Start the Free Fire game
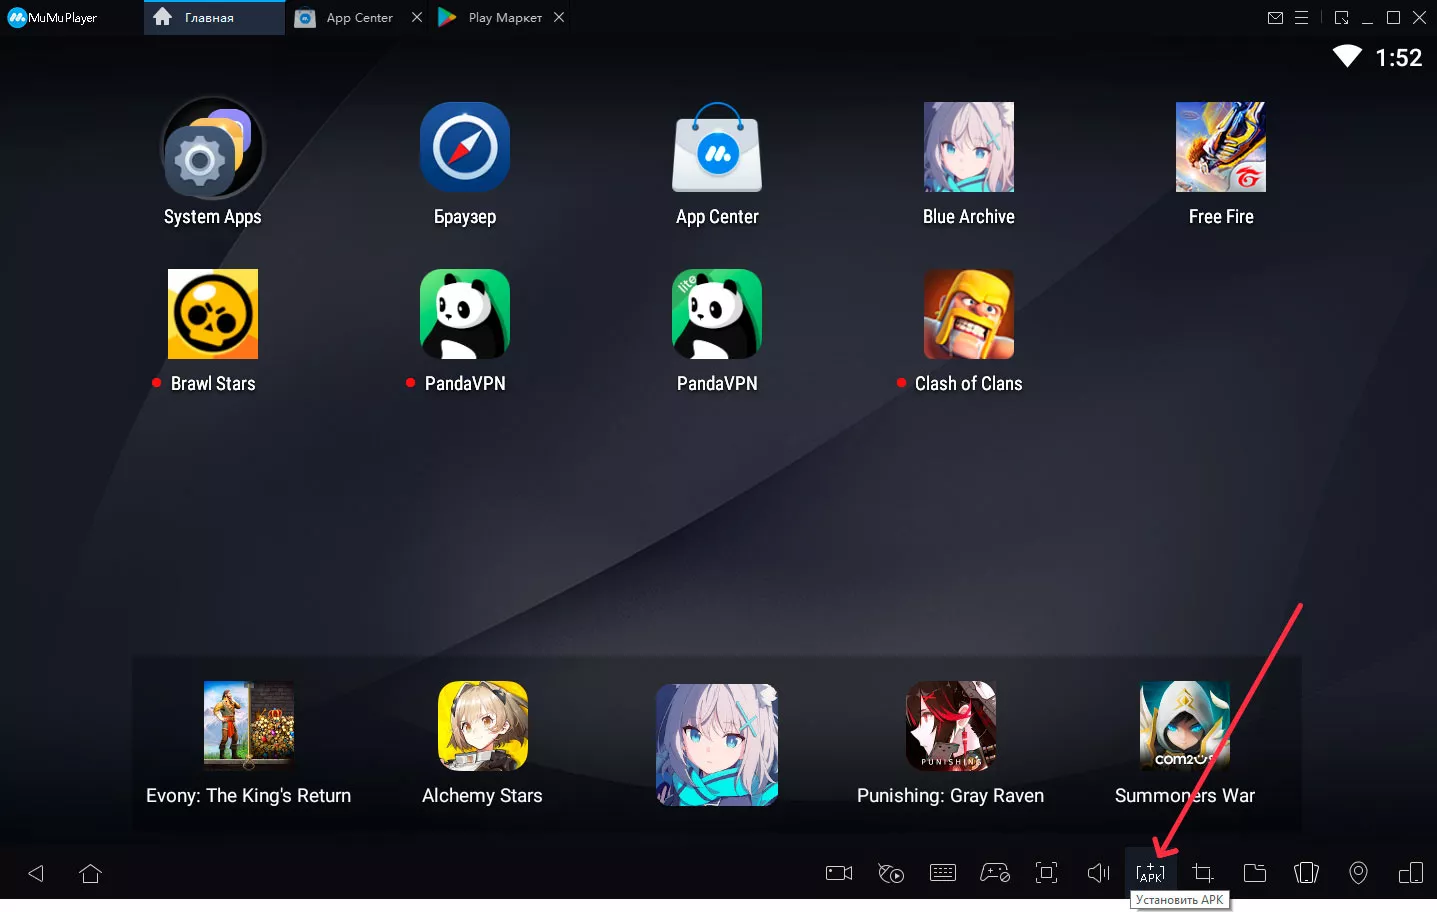This screenshot has height=912, width=1437. coord(1221,147)
